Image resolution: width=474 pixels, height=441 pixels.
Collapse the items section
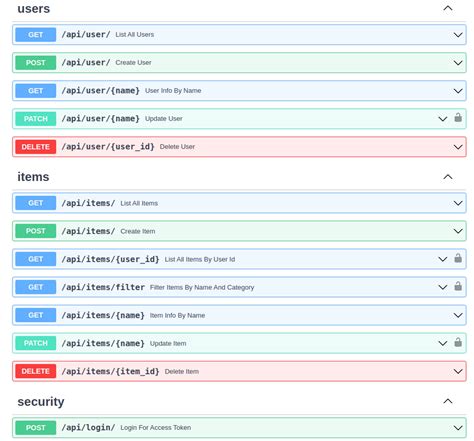click(x=448, y=177)
